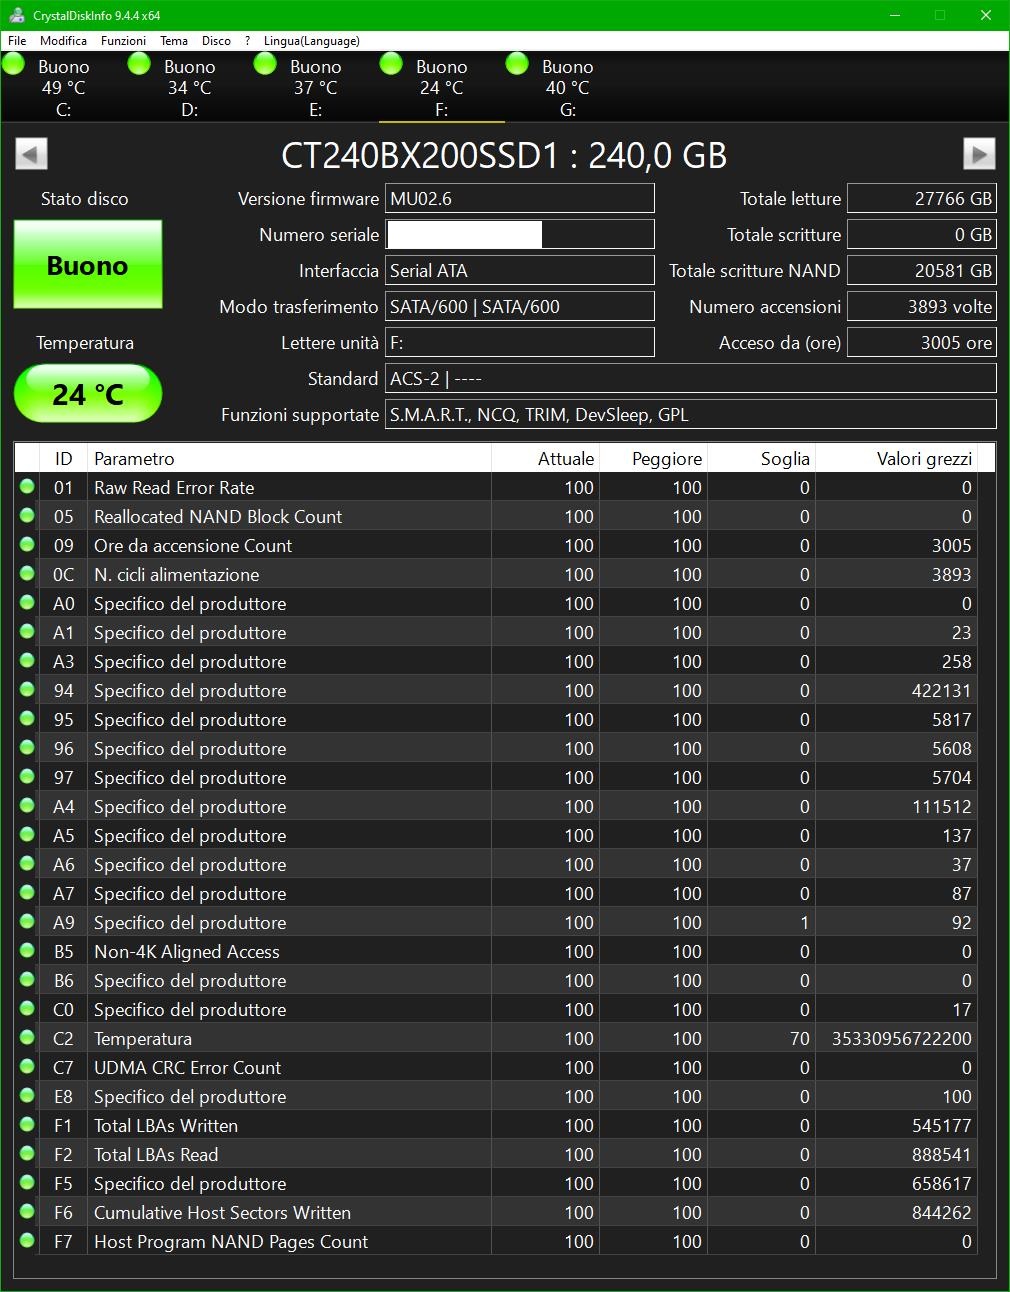Click the Buono disk status button
Viewport: 1010px width, 1292px height.
[88, 264]
